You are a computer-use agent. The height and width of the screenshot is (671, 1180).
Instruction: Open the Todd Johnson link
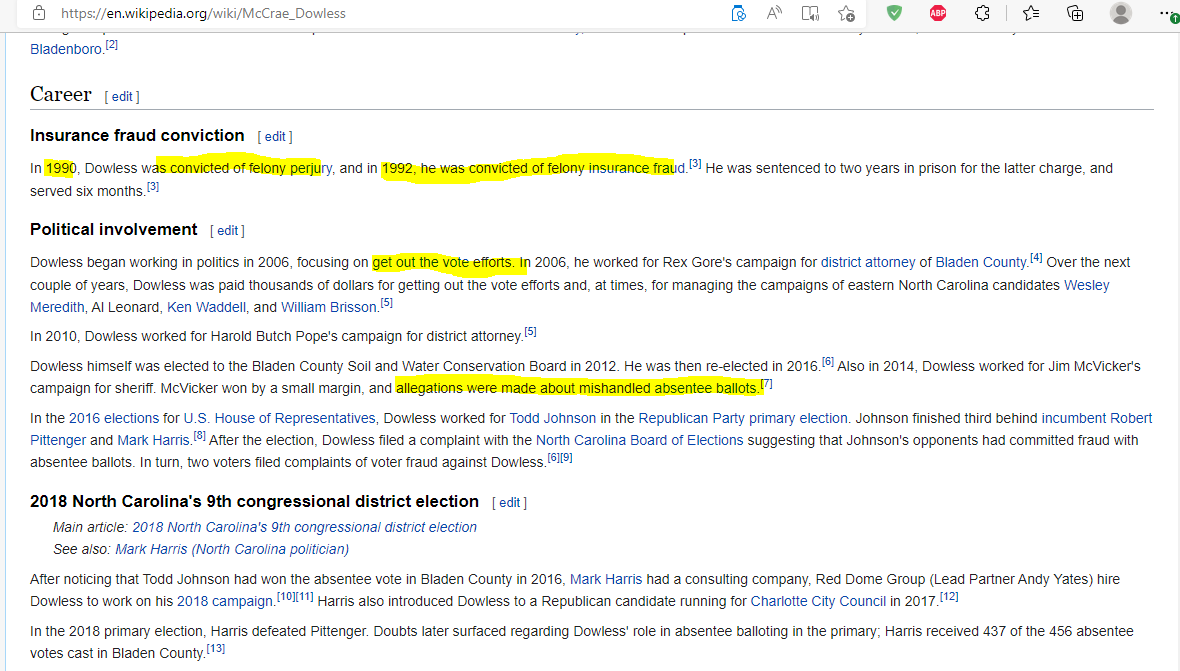[552, 417]
